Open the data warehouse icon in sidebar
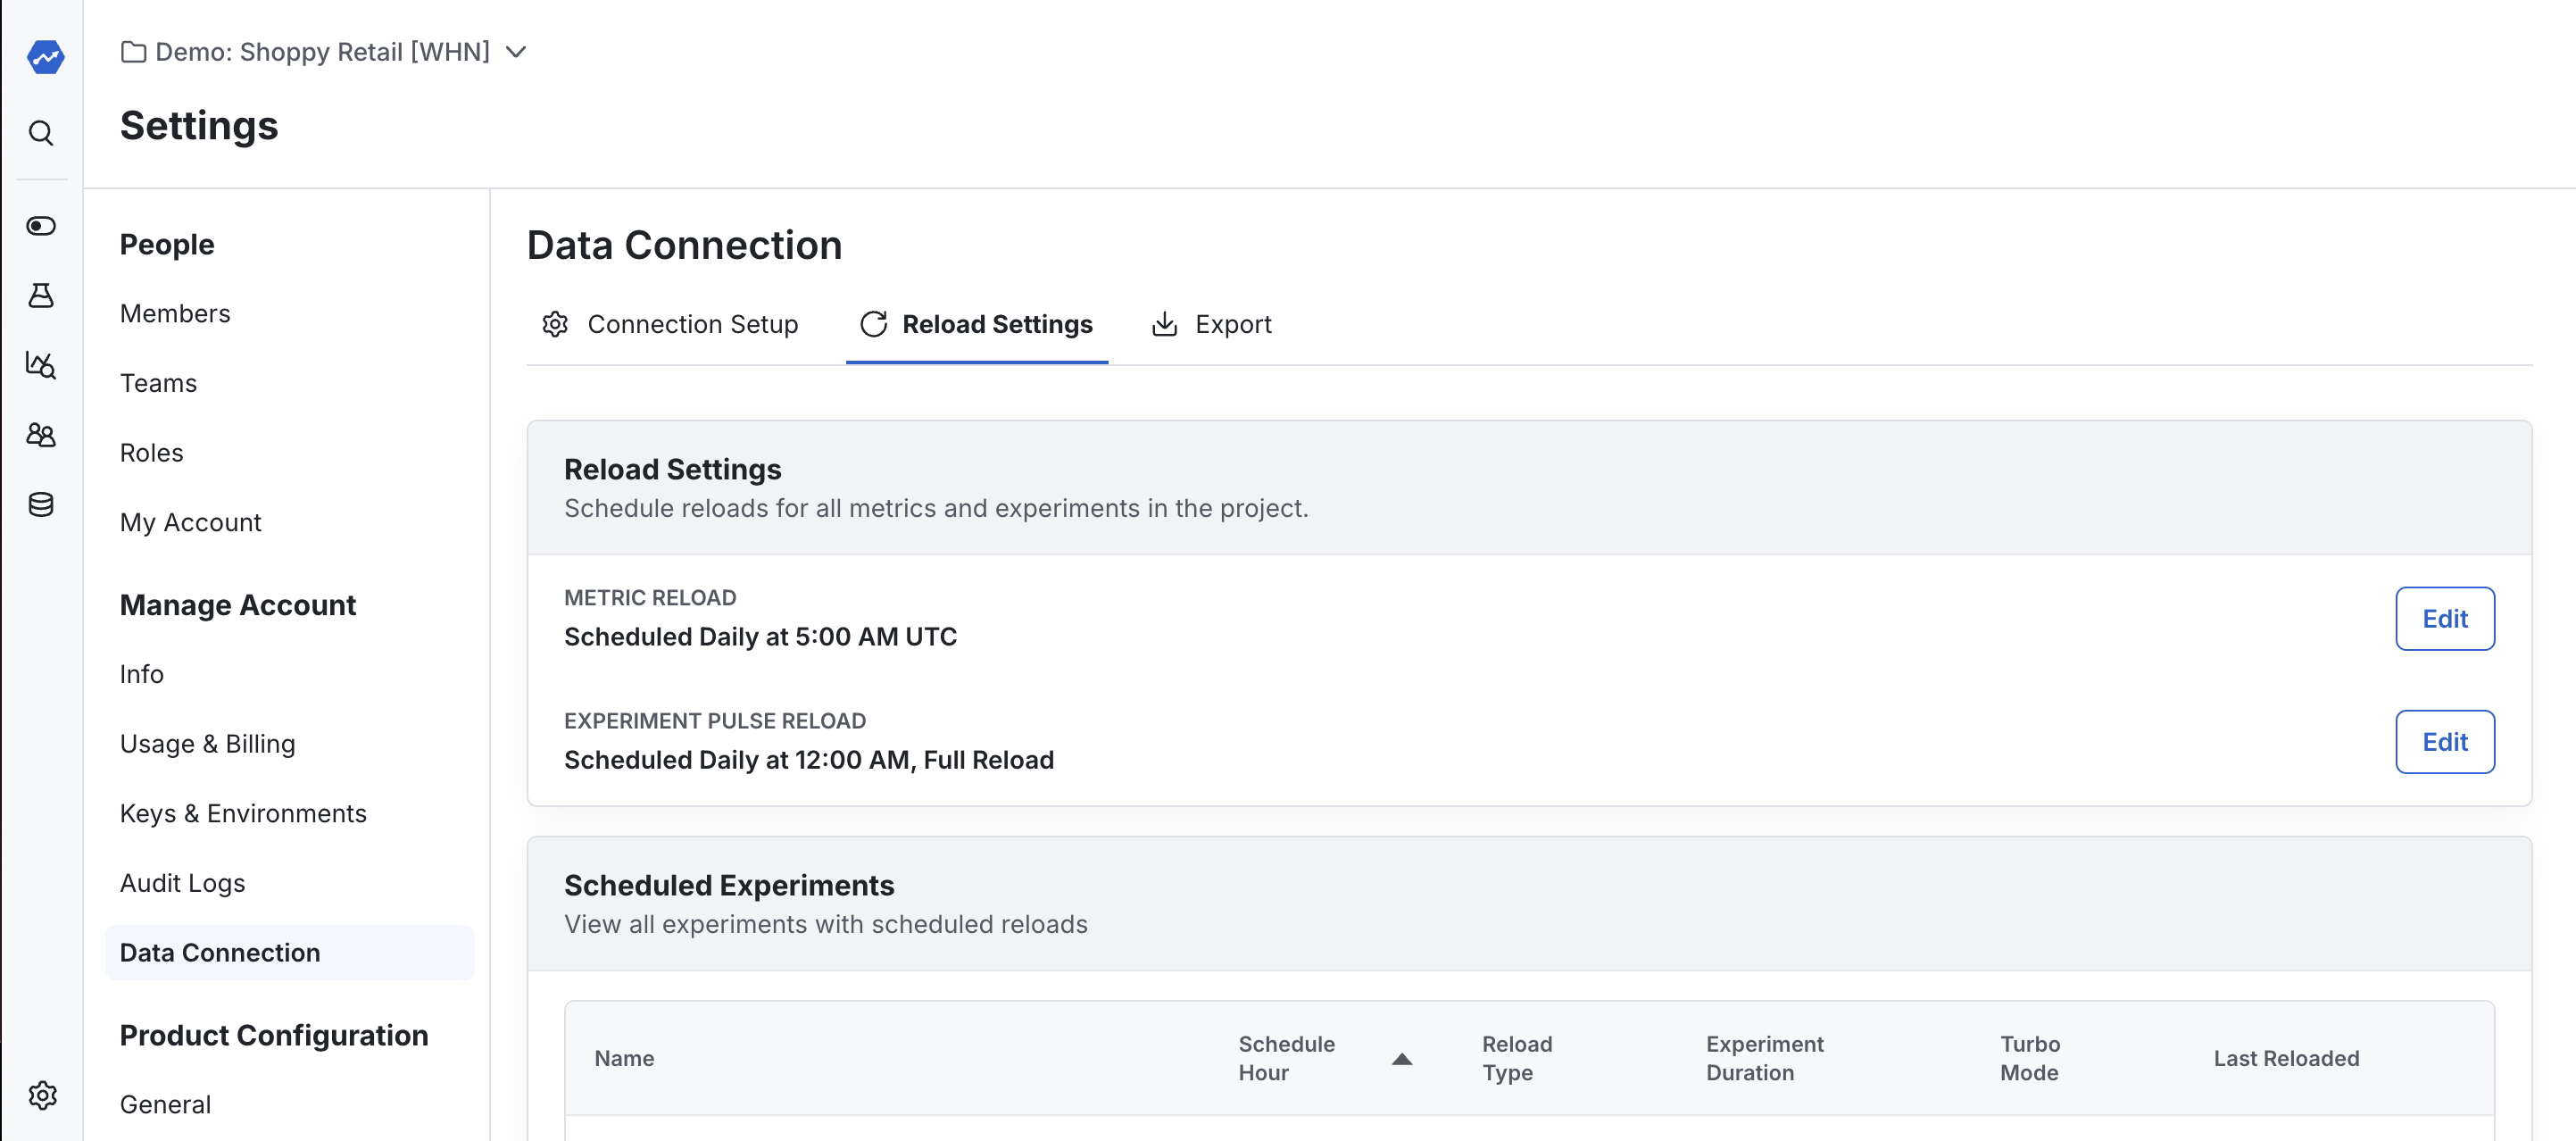The width and height of the screenshot is (2576, 1141). click(x=41, y=504)
